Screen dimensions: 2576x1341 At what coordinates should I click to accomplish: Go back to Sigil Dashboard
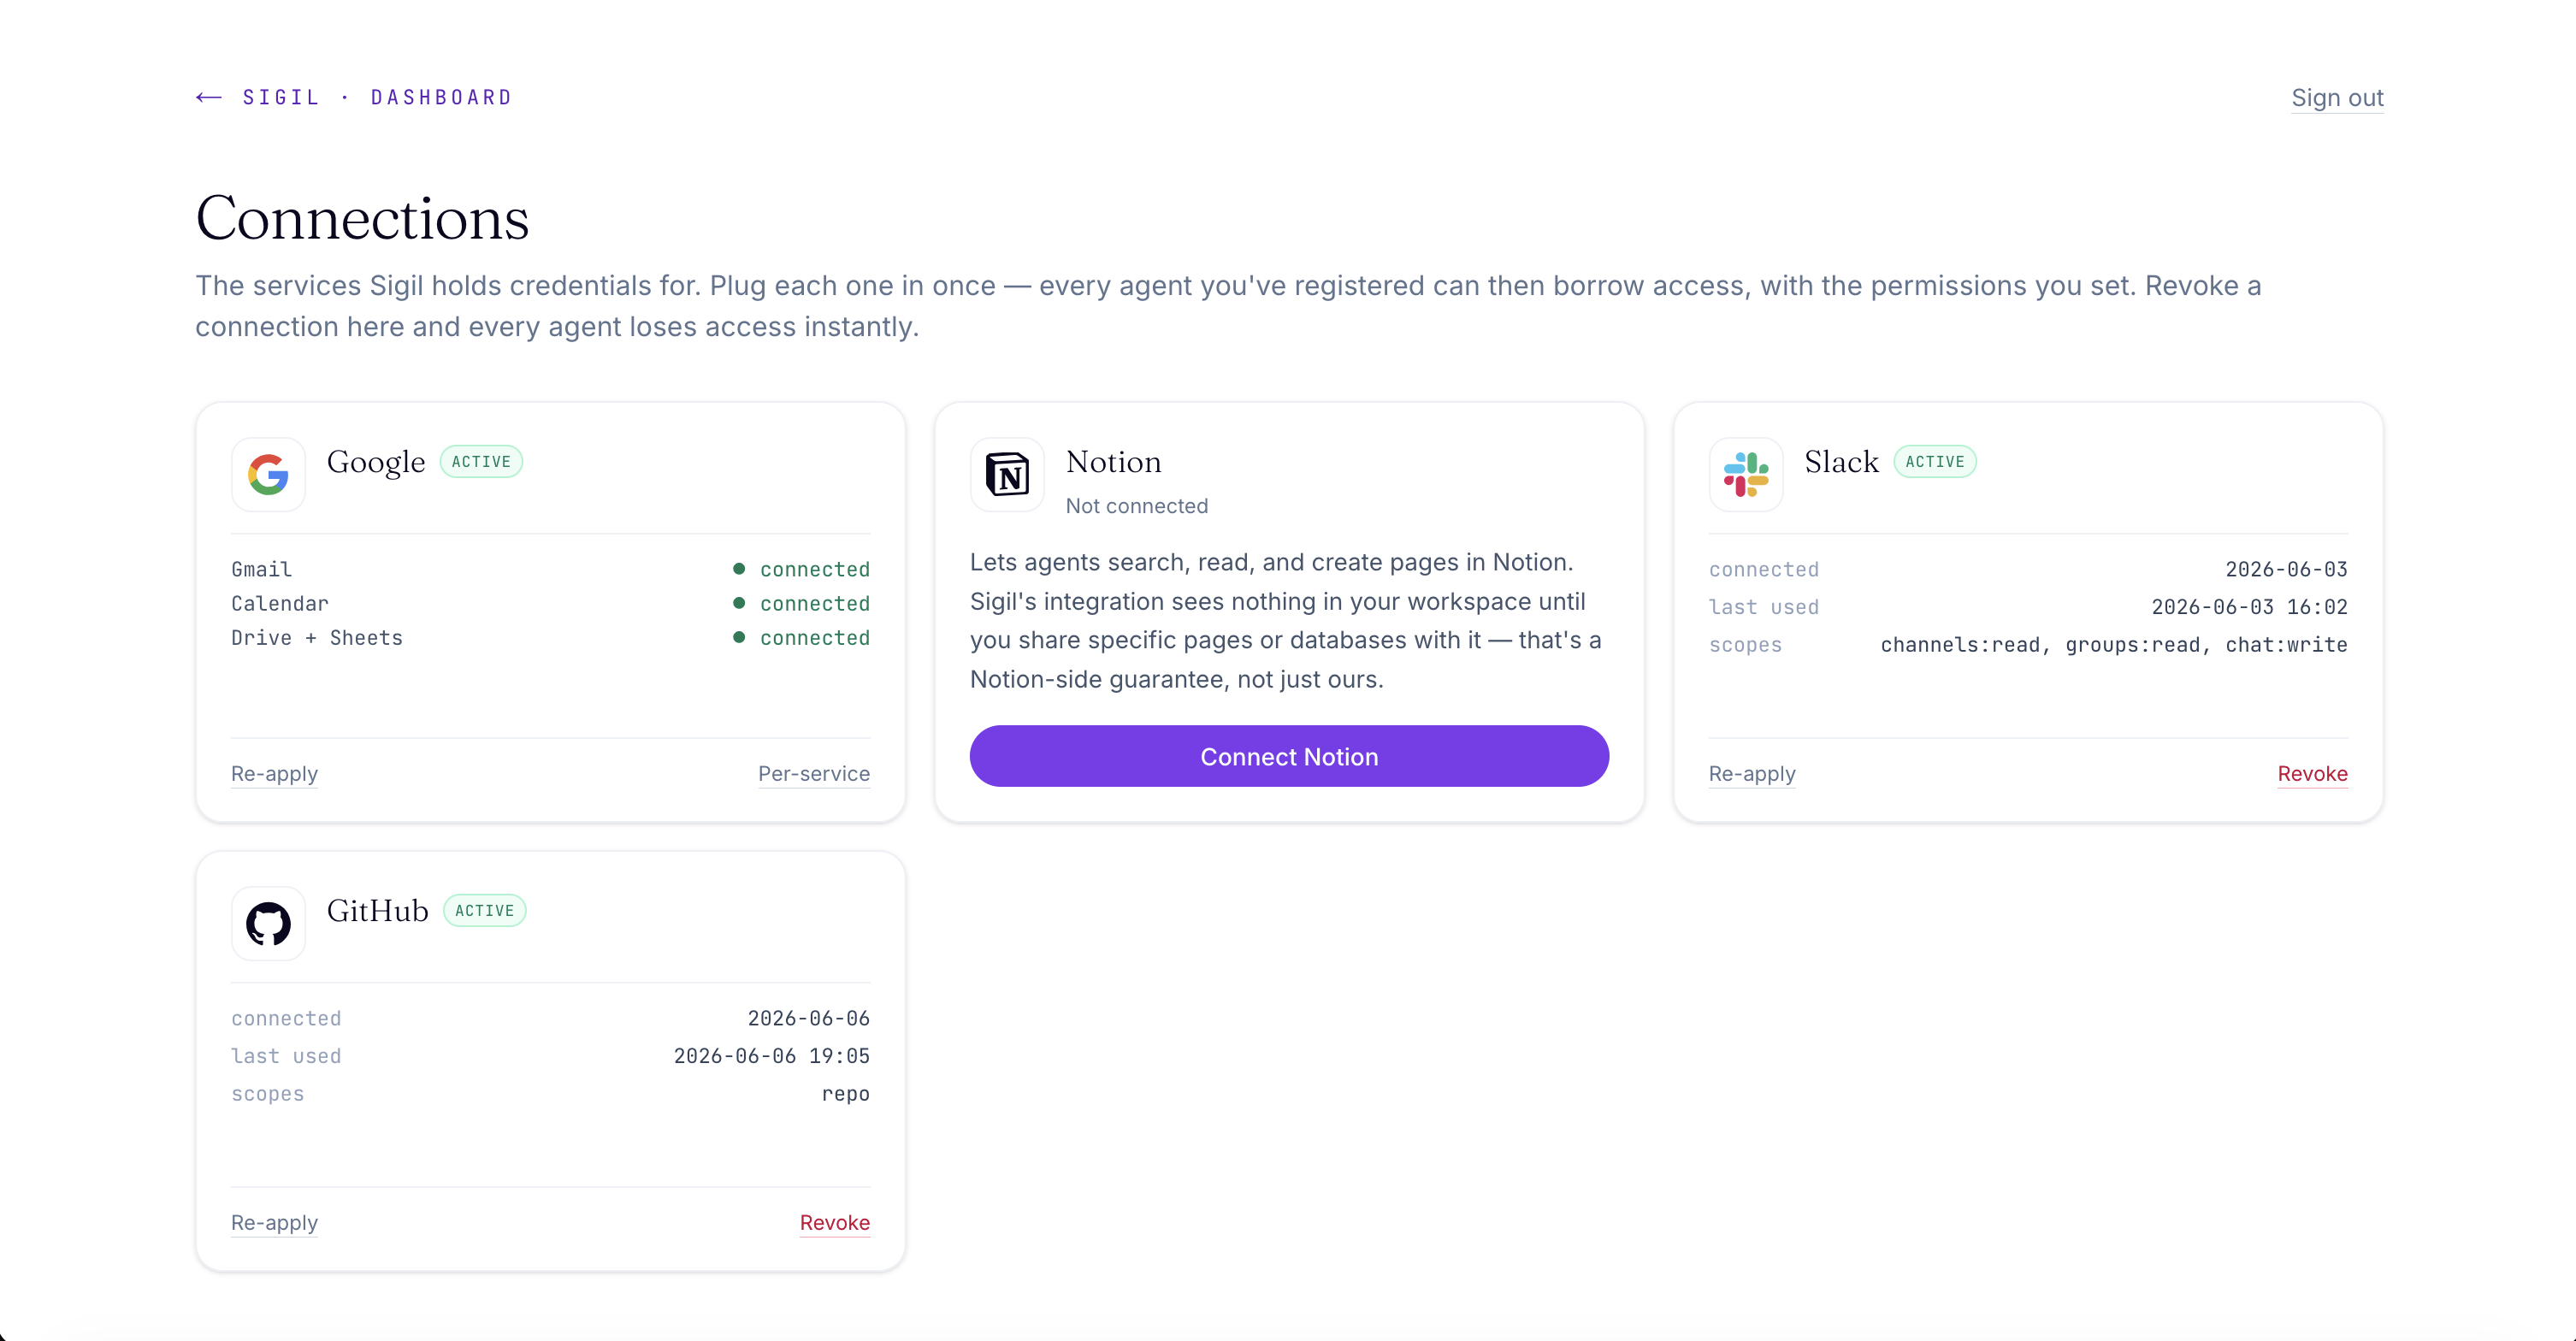click(x=354, y=97)
